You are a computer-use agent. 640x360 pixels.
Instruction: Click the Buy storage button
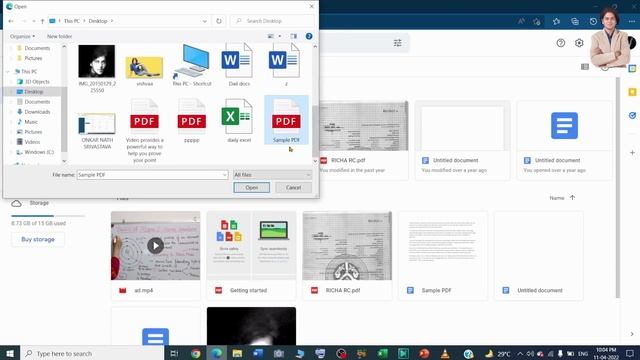pos(38,239)
